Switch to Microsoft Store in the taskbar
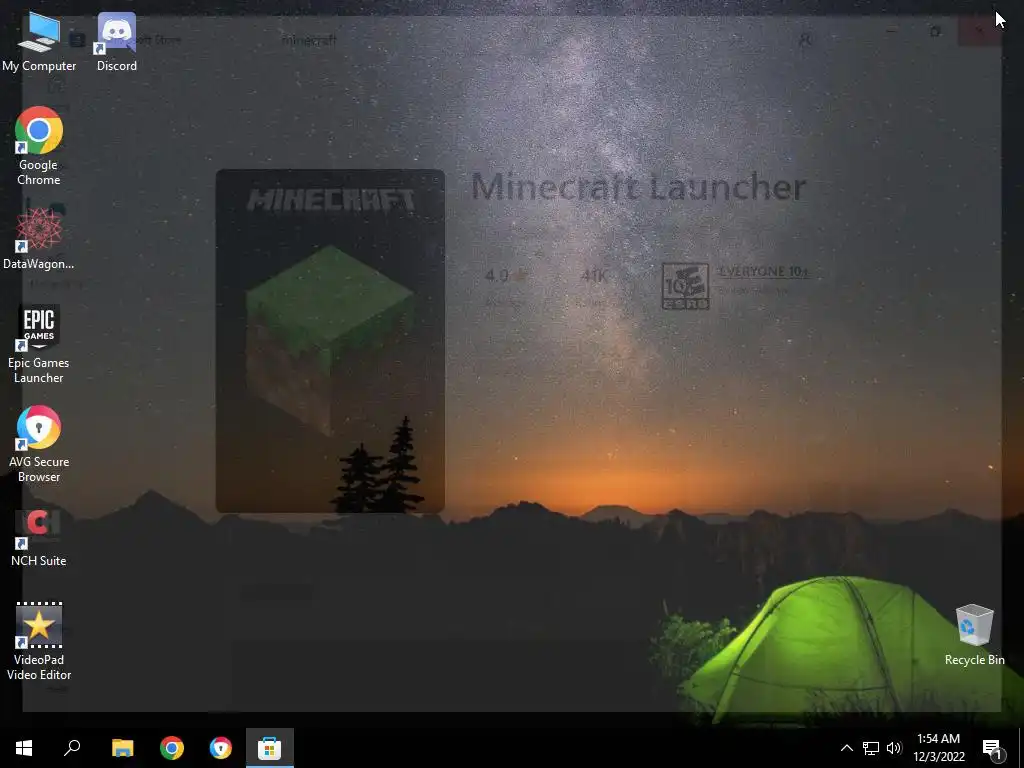The image size is (1024, 768). click(x=270, y=748)
